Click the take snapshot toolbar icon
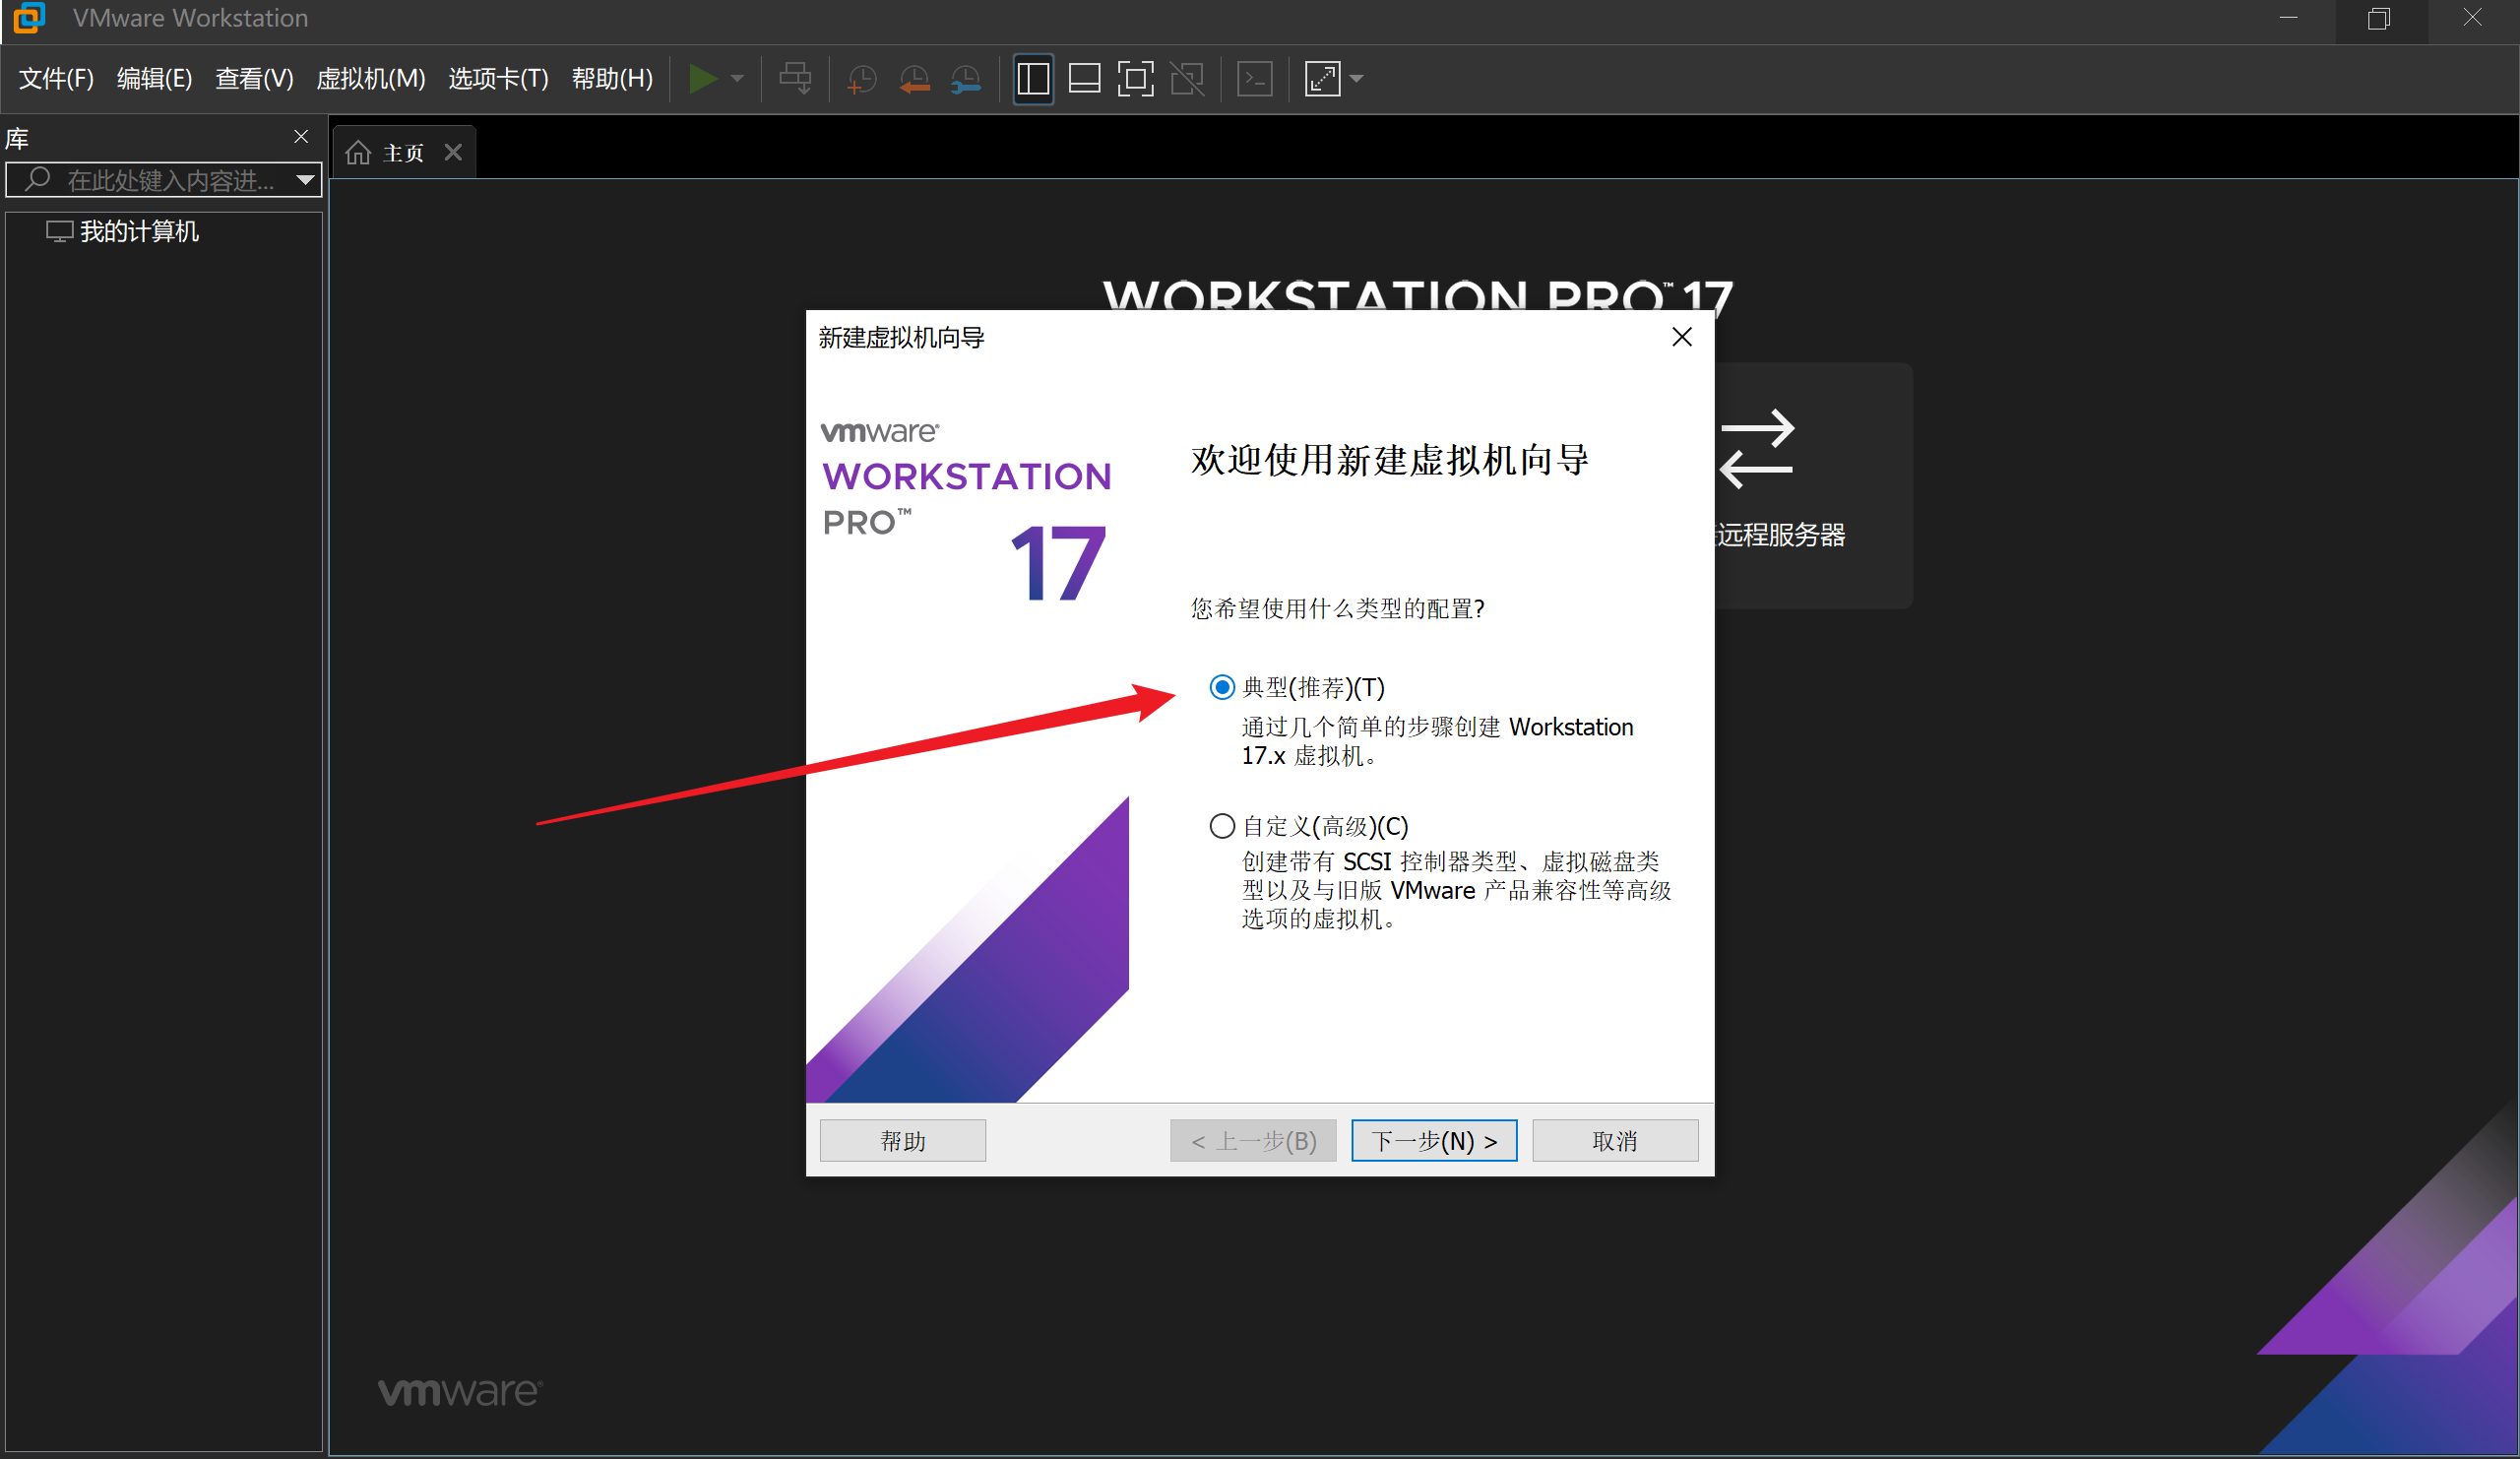Image resolution: width=2520 pixels, height=1459 pixels. pos(861,79)
